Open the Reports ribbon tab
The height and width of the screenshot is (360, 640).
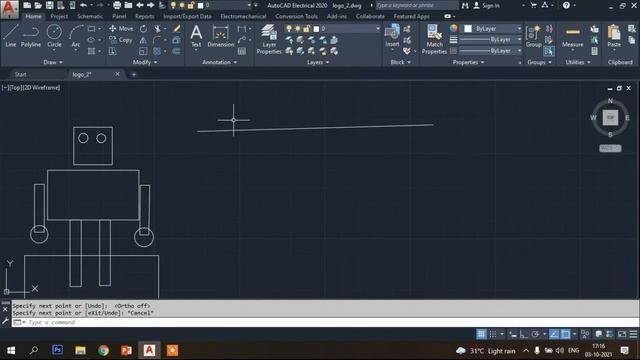pos(144,16)
